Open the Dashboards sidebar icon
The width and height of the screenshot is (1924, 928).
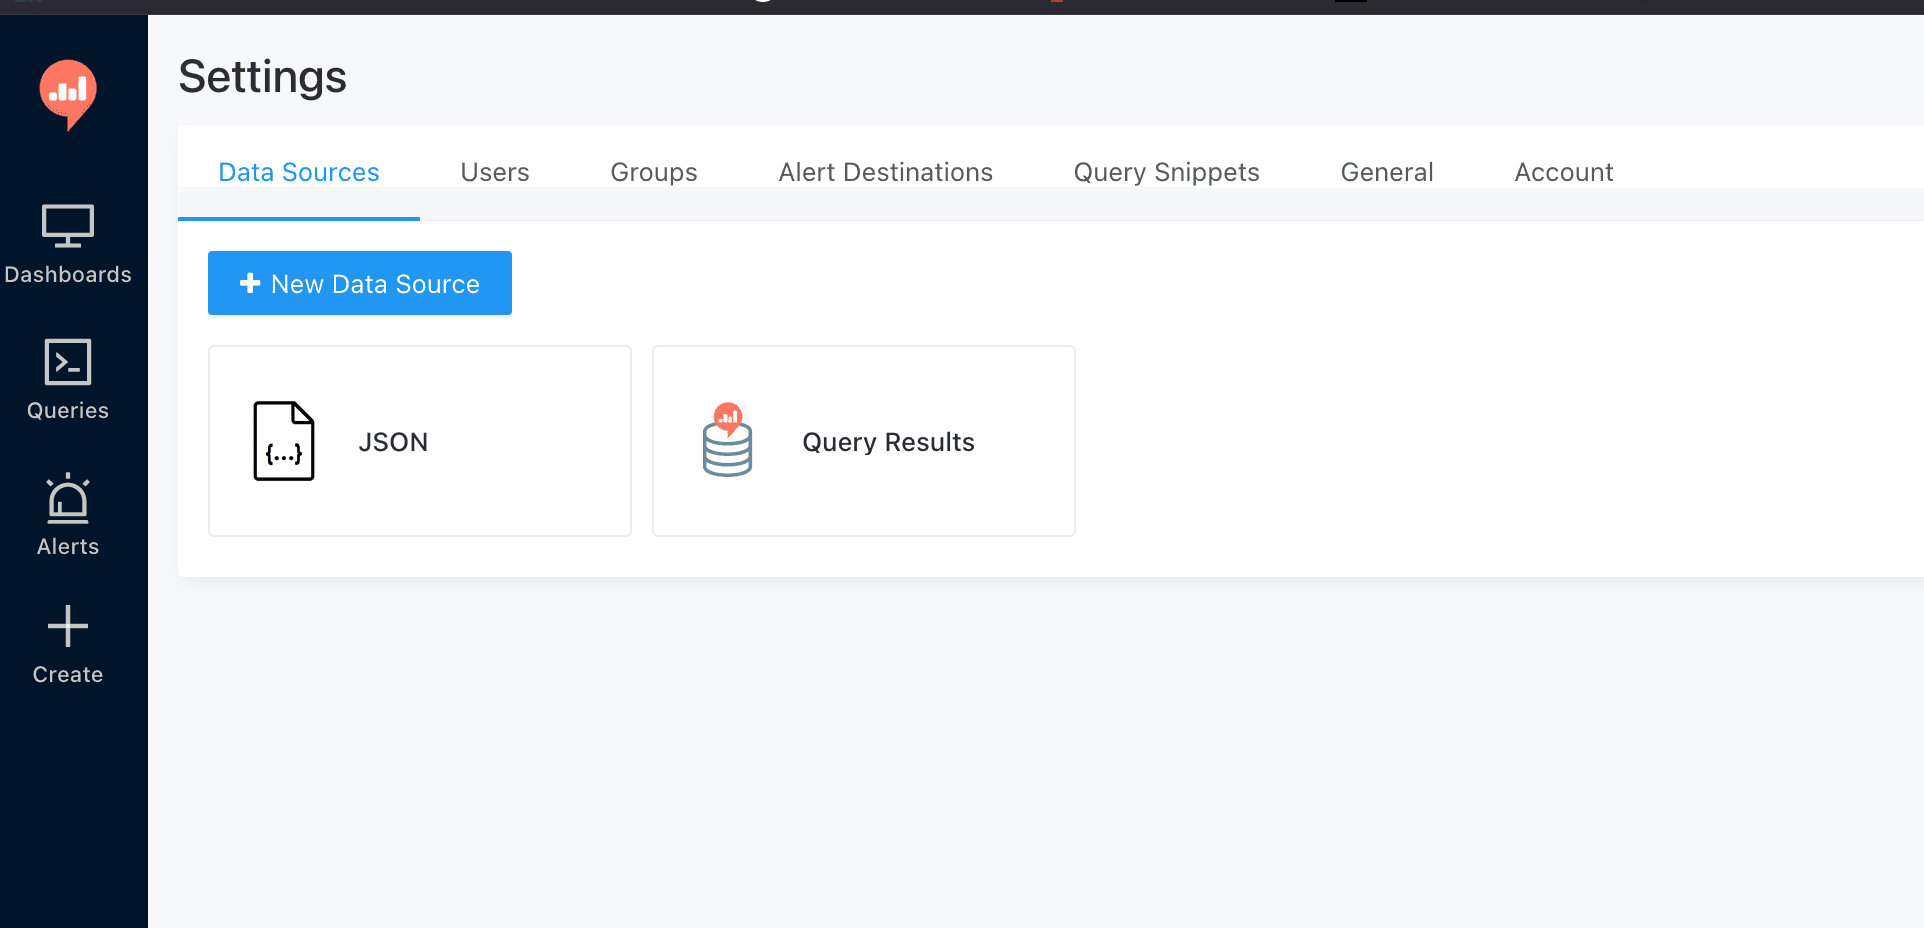[67, 227]
